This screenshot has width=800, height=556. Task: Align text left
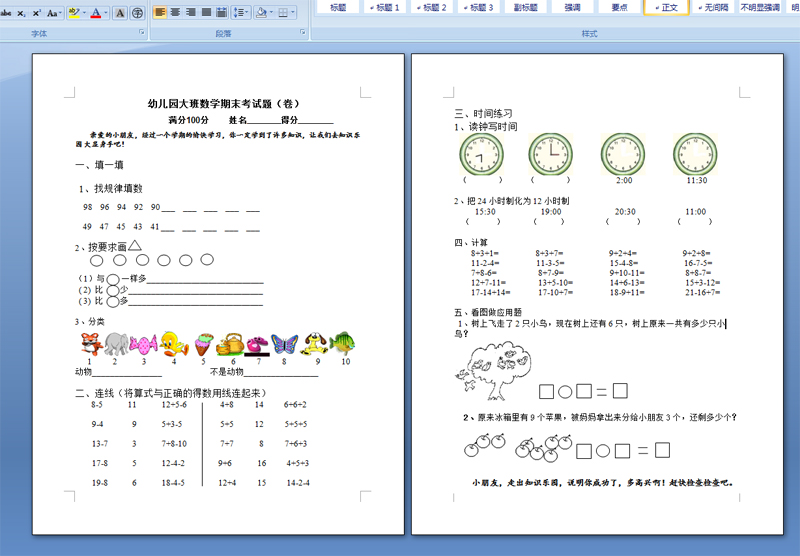160,12
